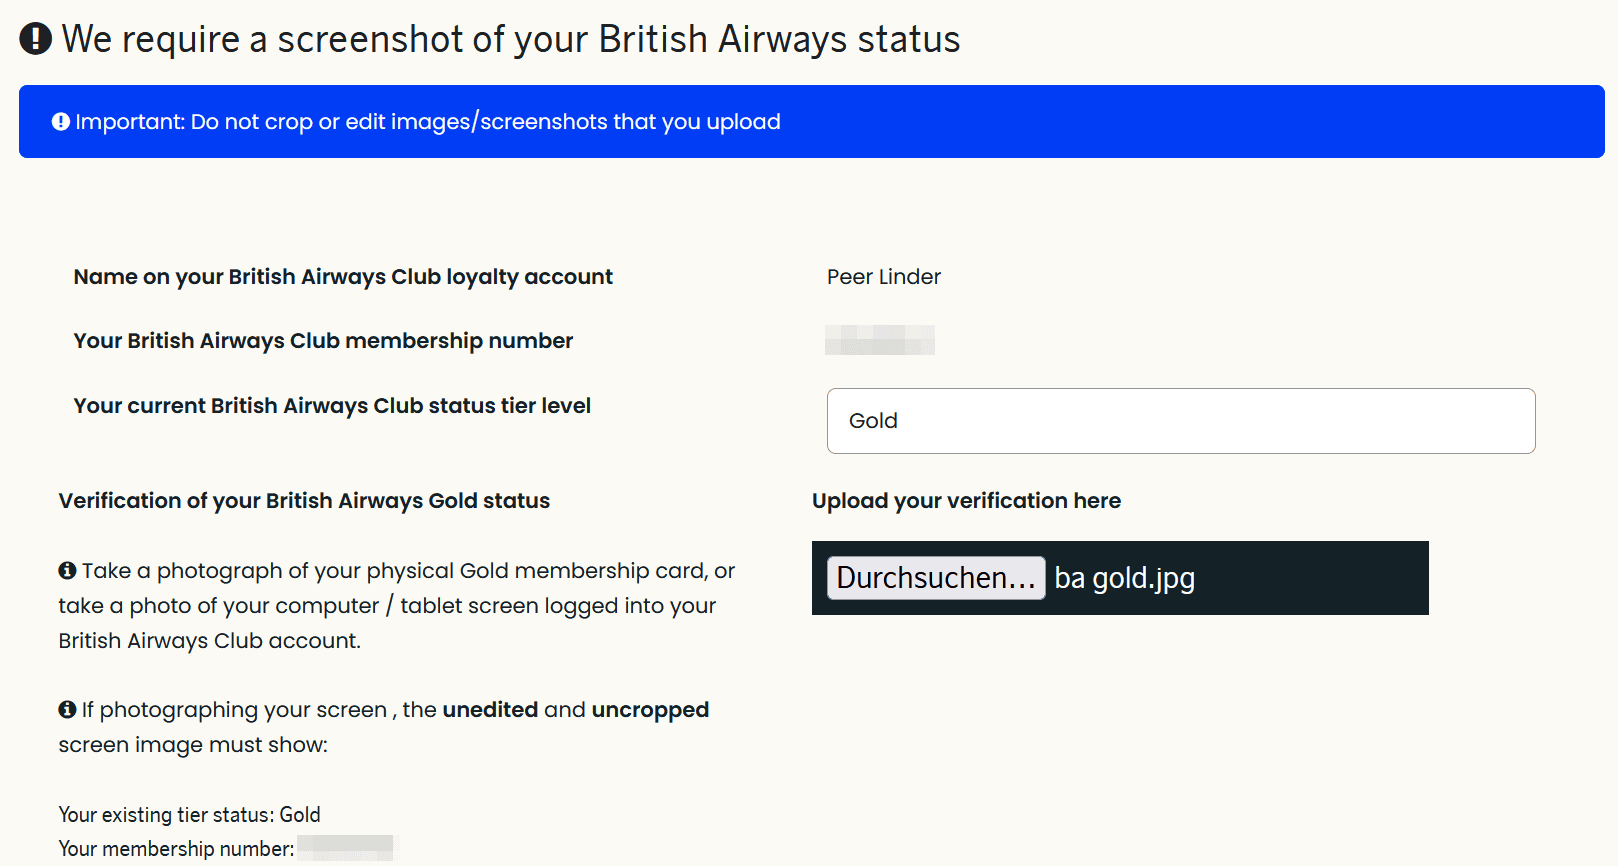Click the "Your existing tier status: Gold" line
Screen dimensions: 1618x866
(189, 815)
